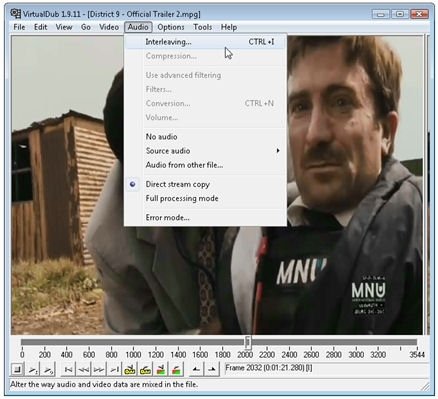Open the Help menu

[229, 27]
